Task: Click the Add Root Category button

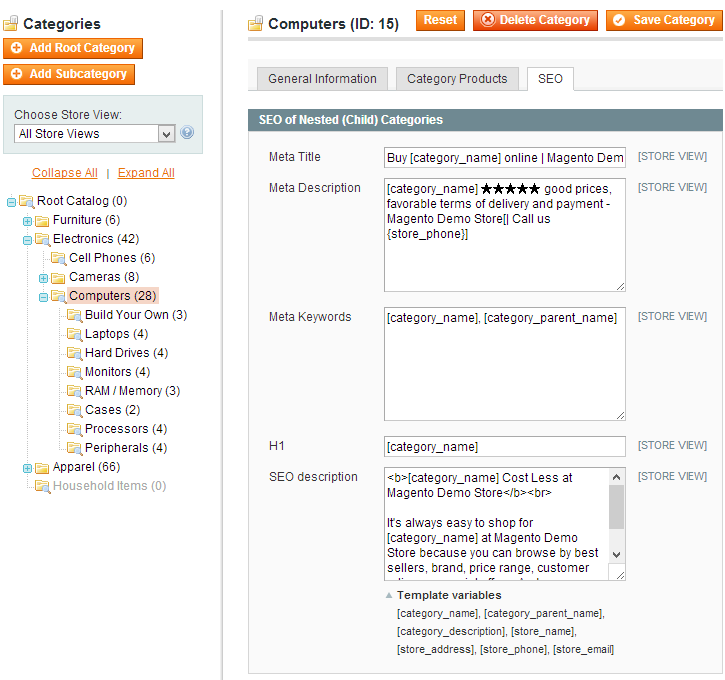Action: tap(73, 48)
